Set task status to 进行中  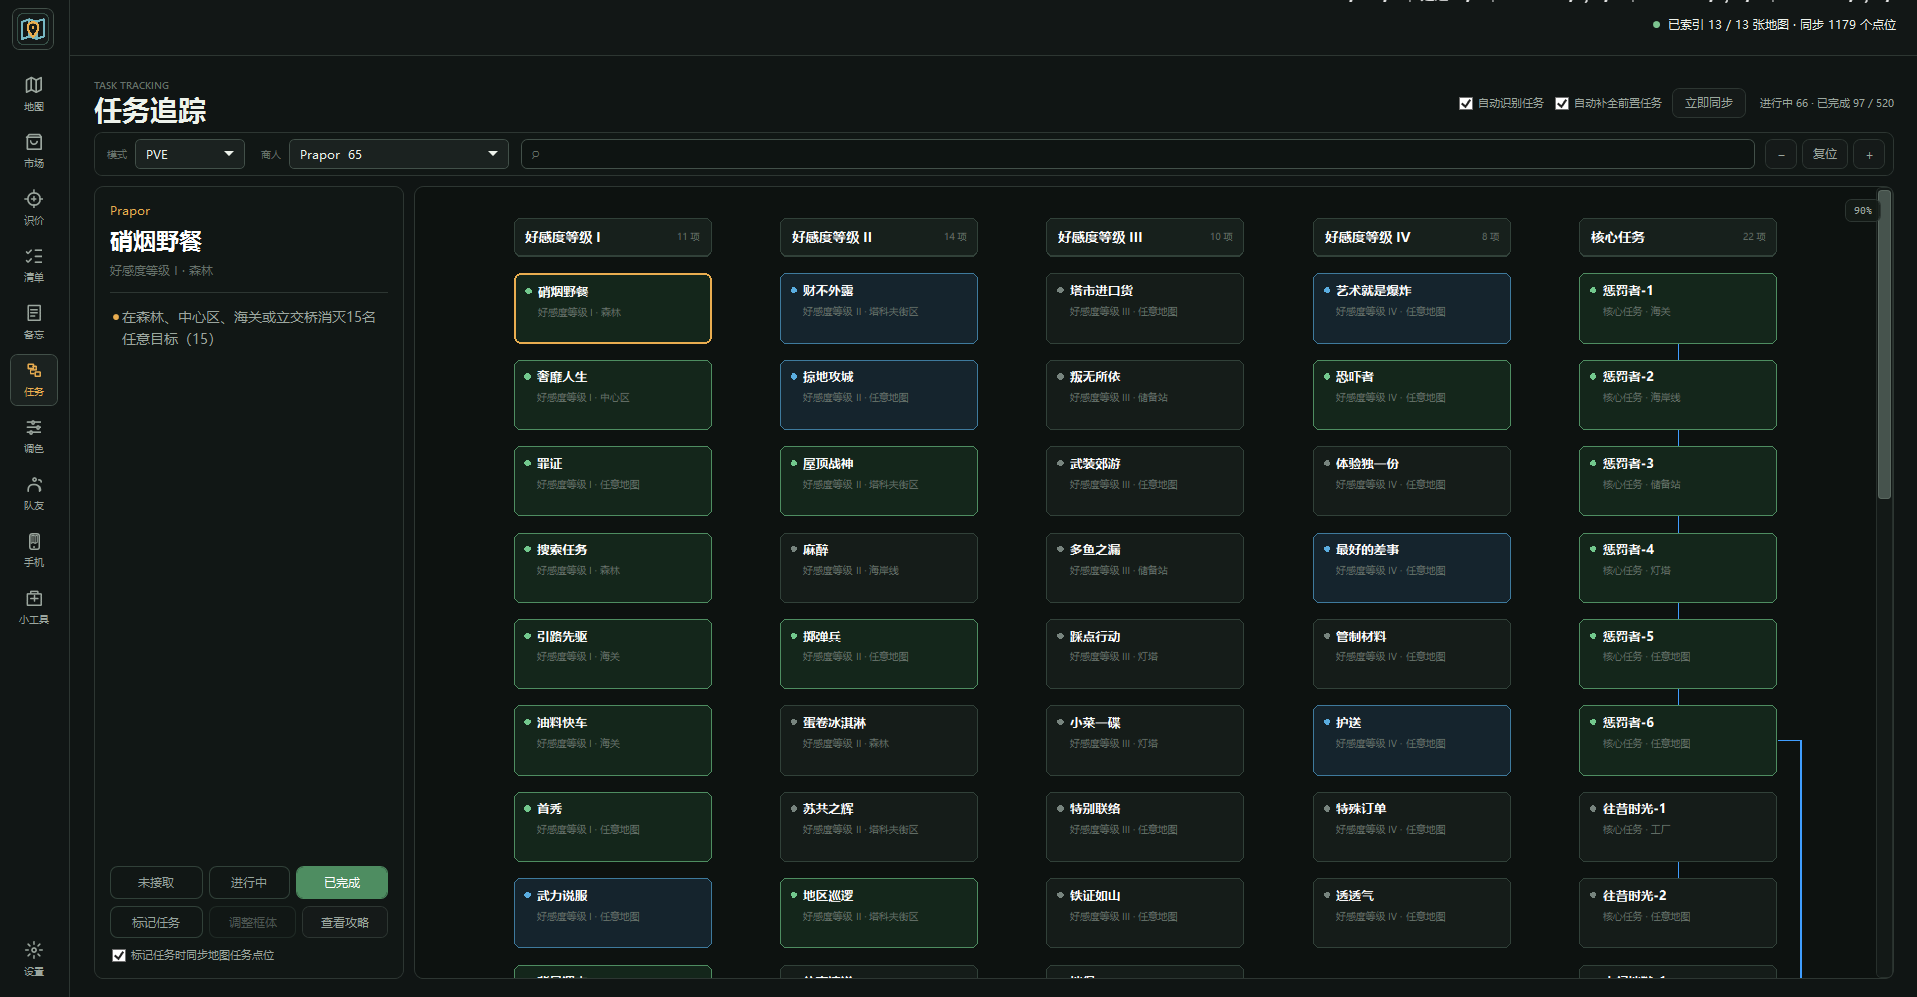point(249,882)
